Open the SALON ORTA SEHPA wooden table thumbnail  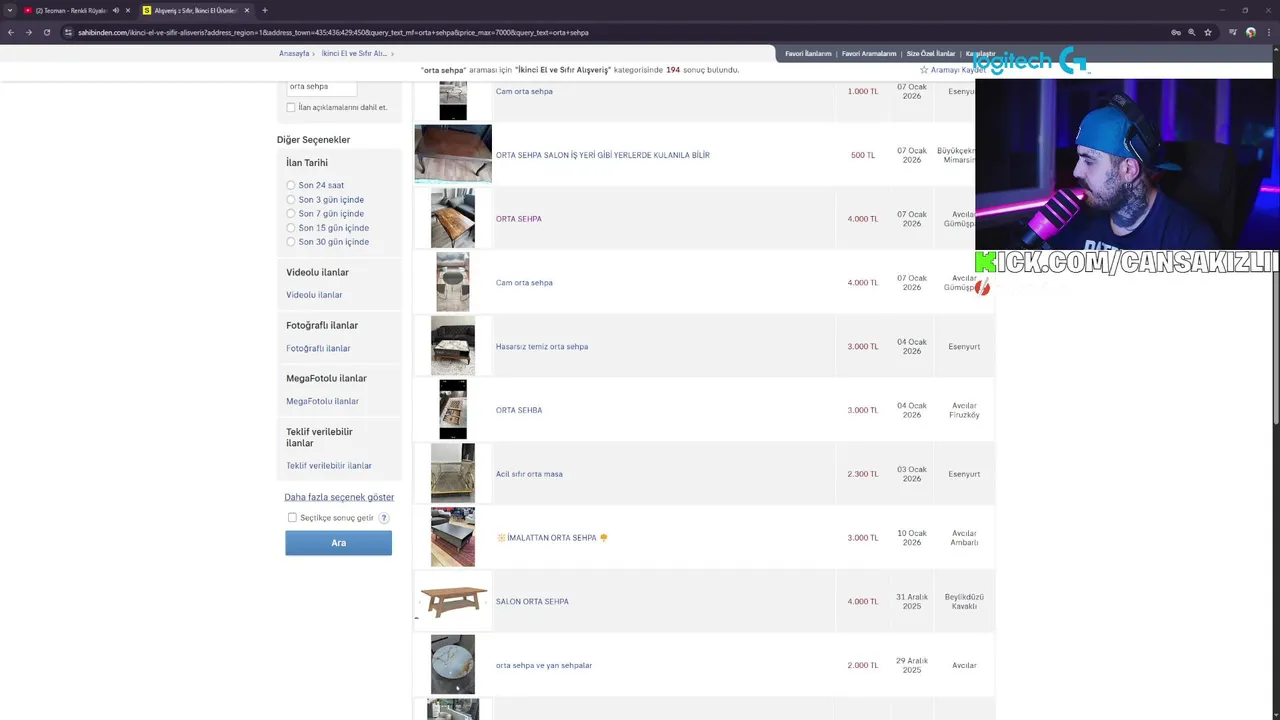coord(453,601)
